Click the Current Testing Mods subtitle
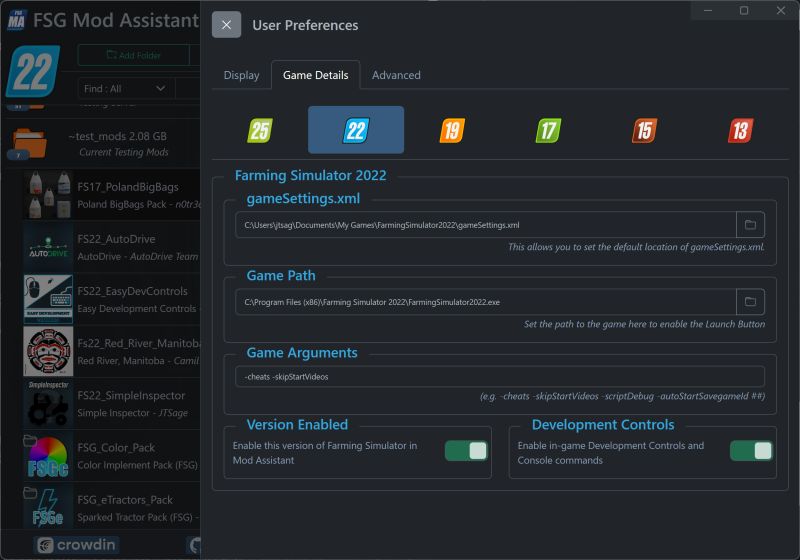This screenshot has width=800, height=560. pyautogui.click(x=123, y=152)
